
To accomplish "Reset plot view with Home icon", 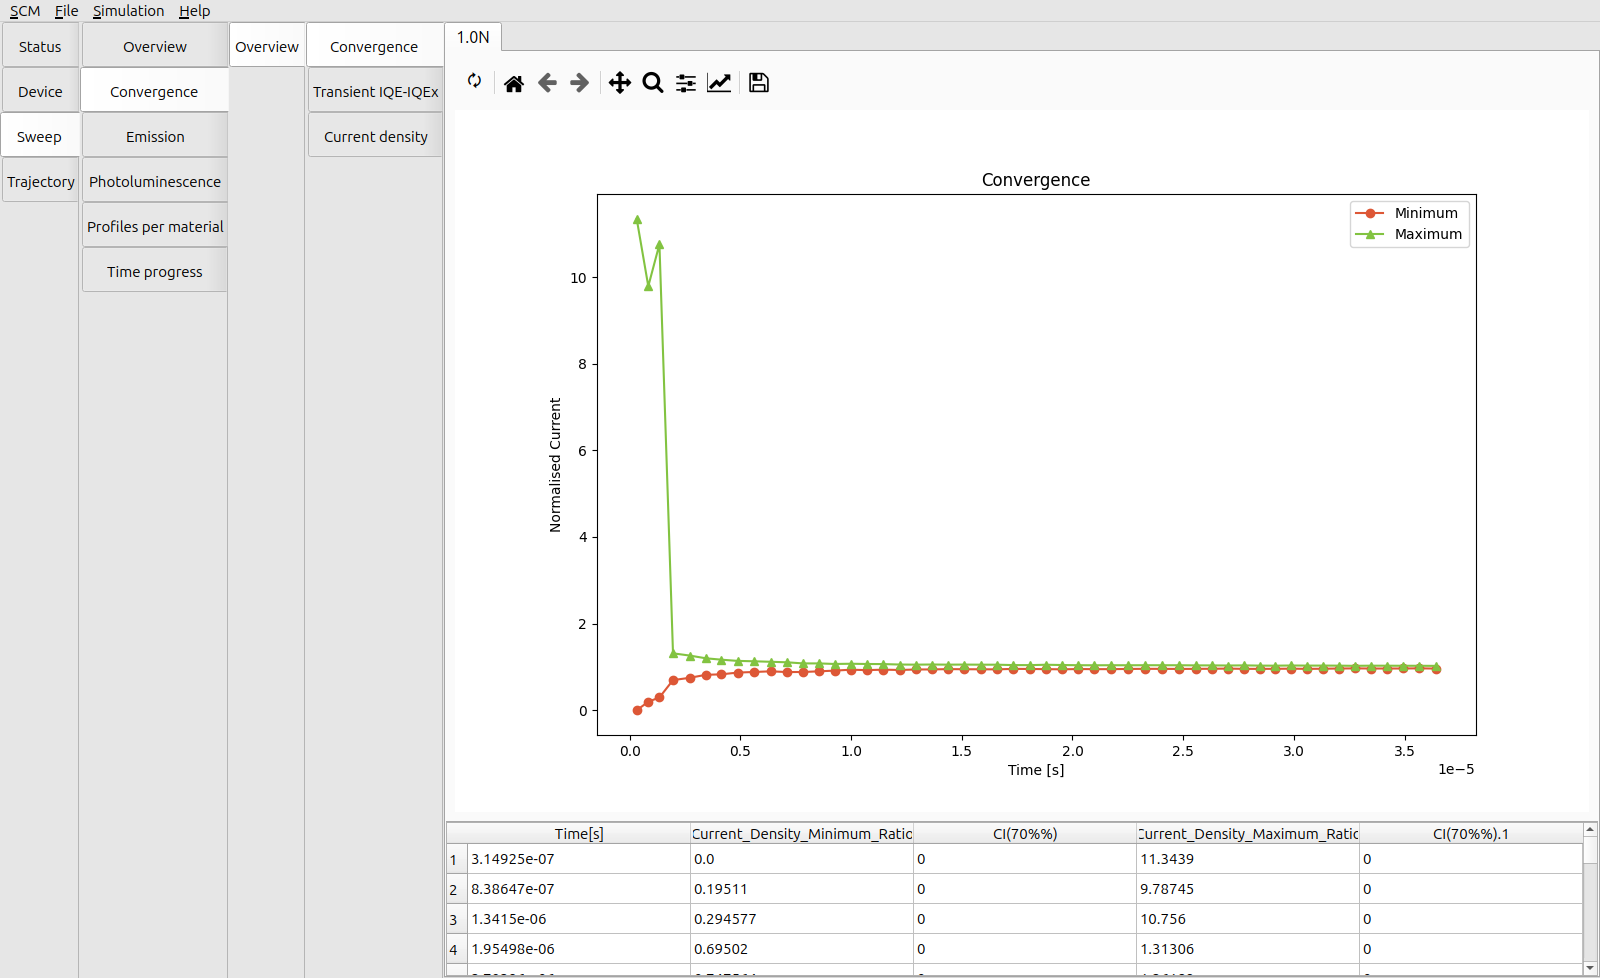I will pos(514,83).
